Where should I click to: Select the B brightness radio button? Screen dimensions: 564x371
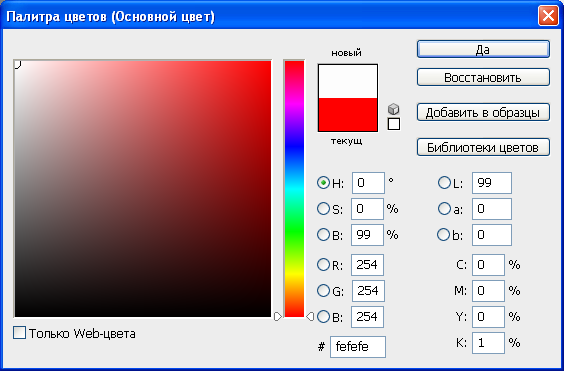(x=323, y=235)
